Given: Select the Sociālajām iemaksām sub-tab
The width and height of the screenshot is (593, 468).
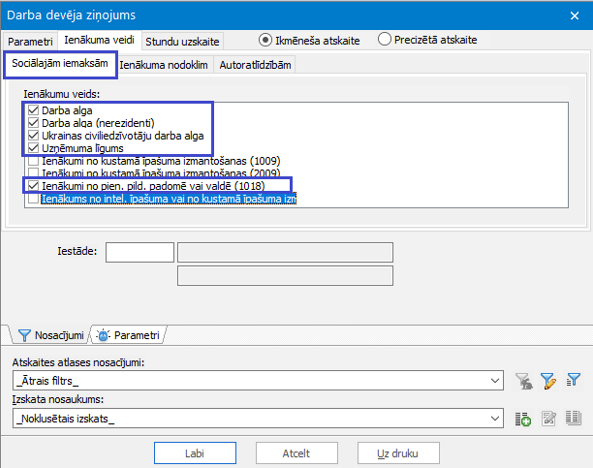Looking at the screenshot, I should 60,63.
